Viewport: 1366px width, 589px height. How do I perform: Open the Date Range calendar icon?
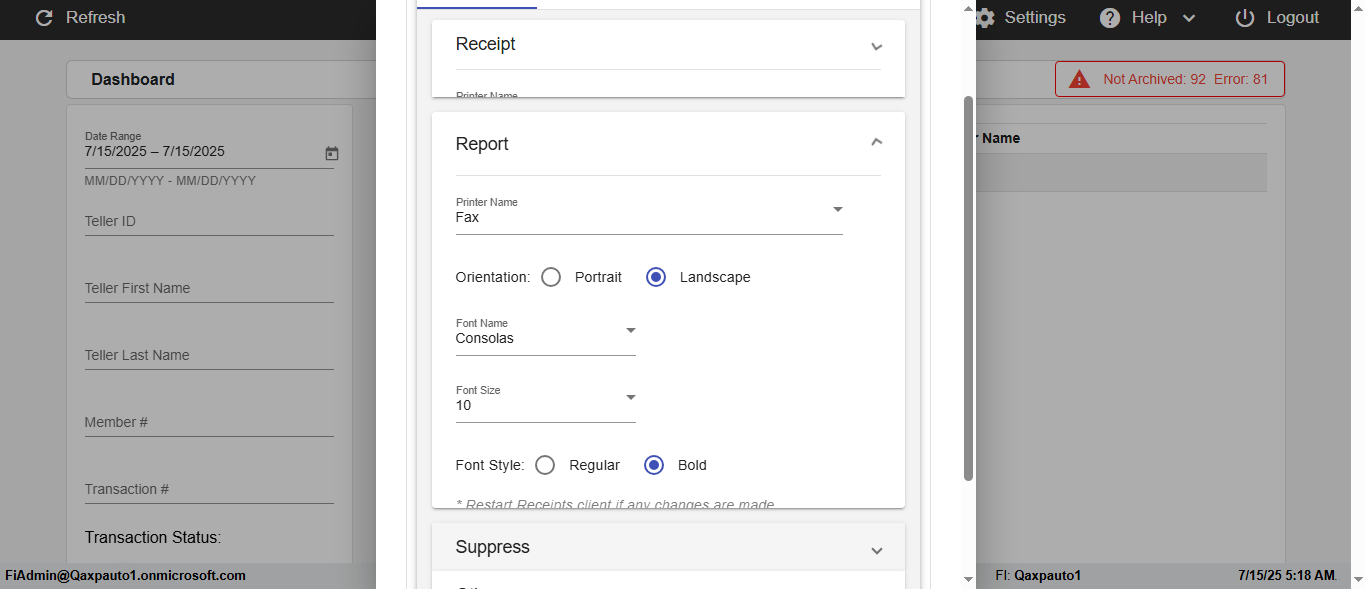click(332, 153)
